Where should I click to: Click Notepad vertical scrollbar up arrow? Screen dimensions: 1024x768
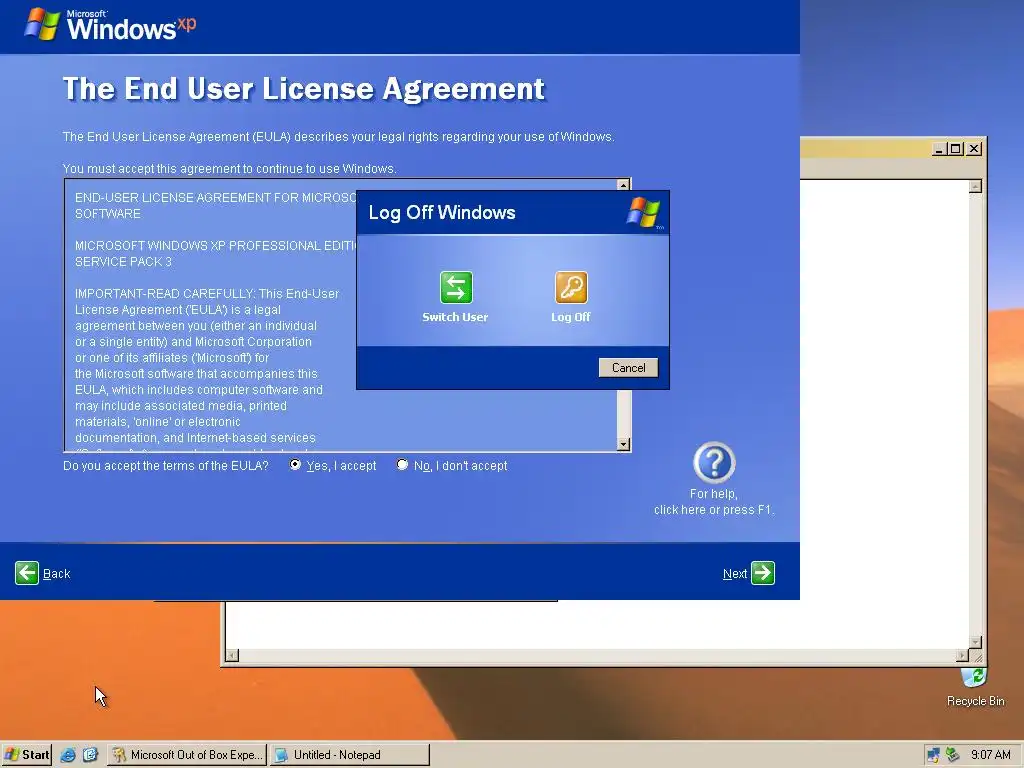click(975, 187)
